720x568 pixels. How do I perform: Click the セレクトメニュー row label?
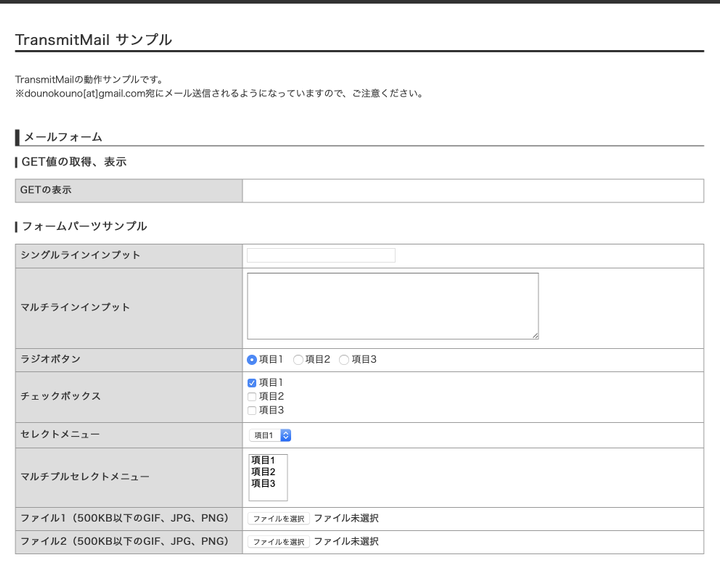click(x=60, y=434)
